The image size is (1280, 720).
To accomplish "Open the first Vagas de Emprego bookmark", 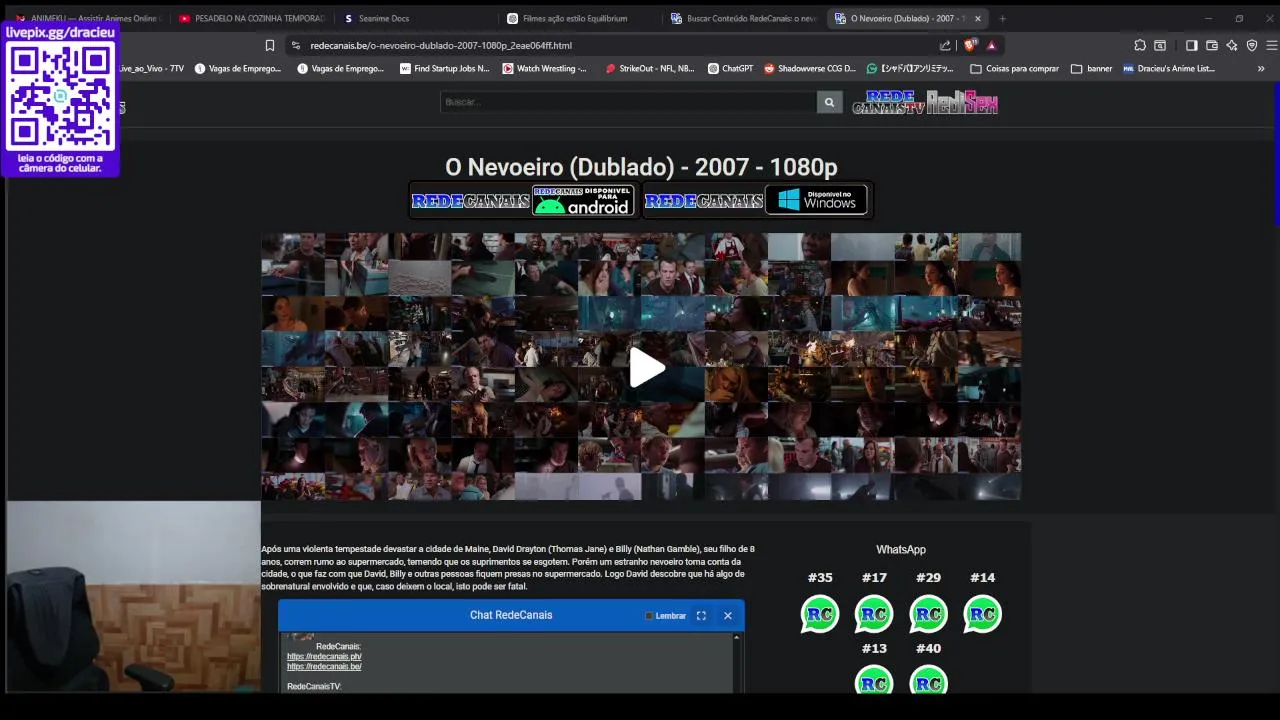I will (x=238, y=69).
